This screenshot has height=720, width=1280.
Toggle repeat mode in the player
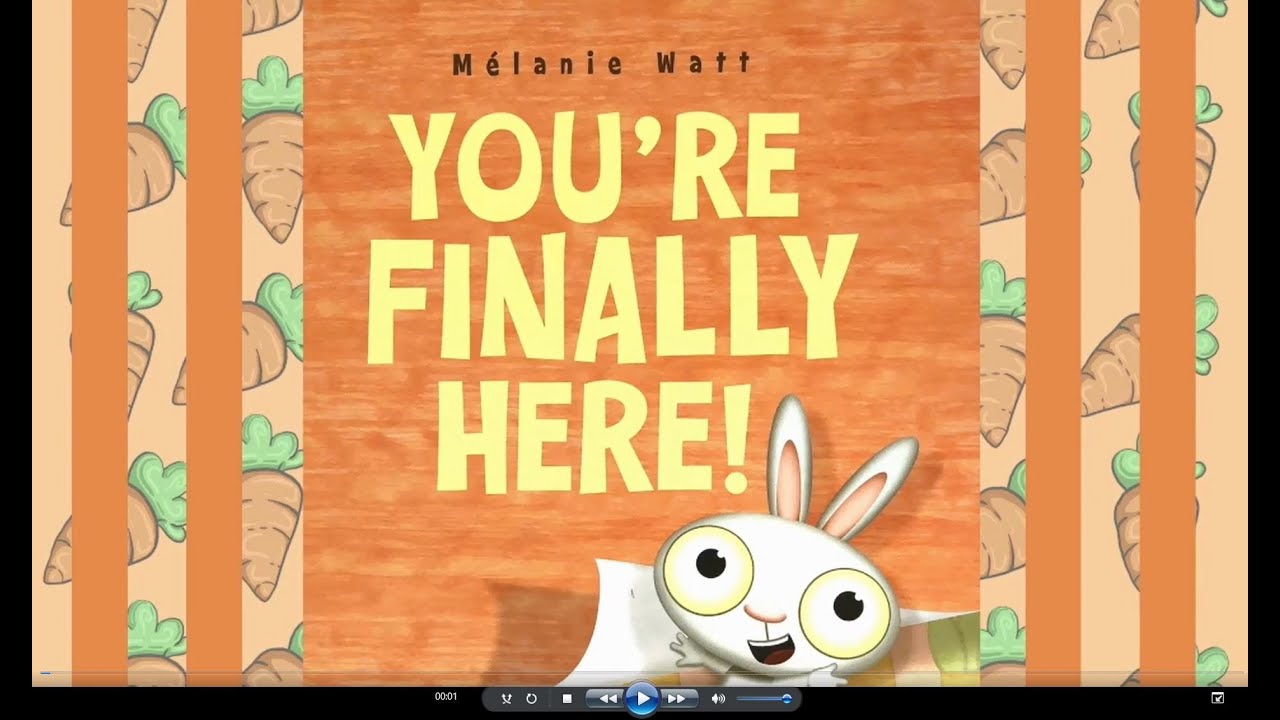pyautogui.click(x=532, y=698)
